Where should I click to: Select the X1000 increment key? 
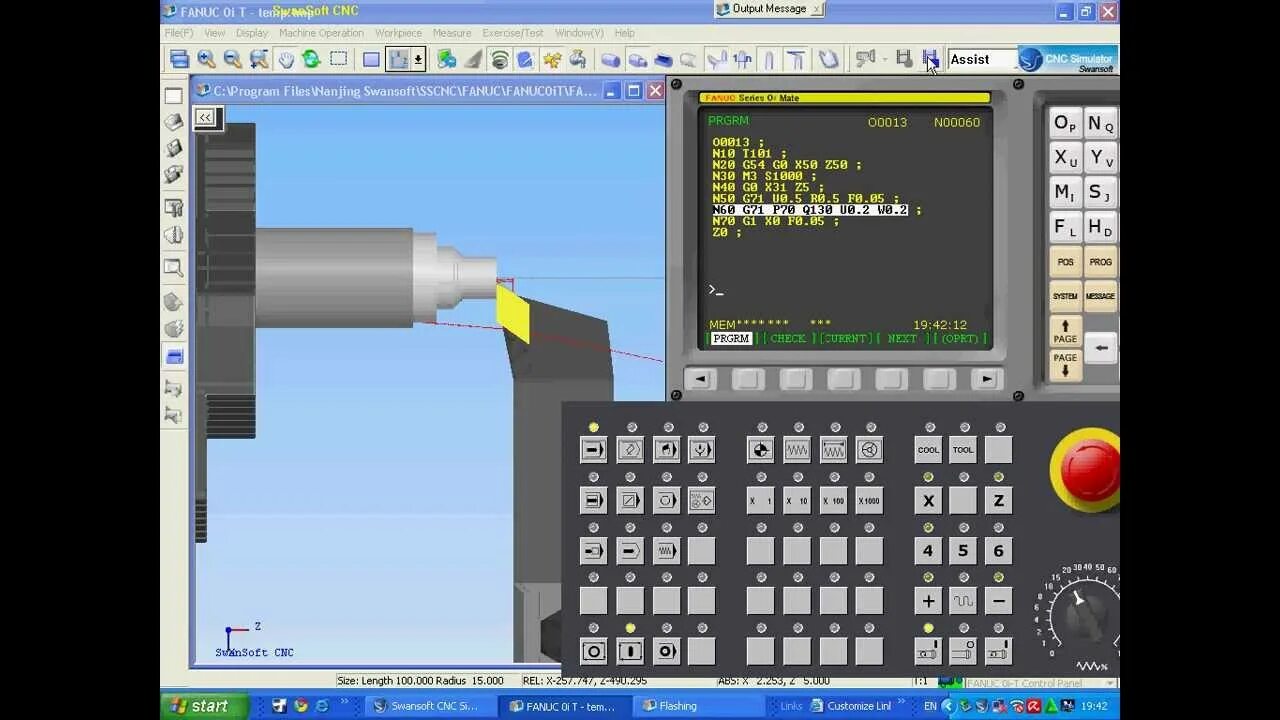pyautogui.click(x=870, y=500)
